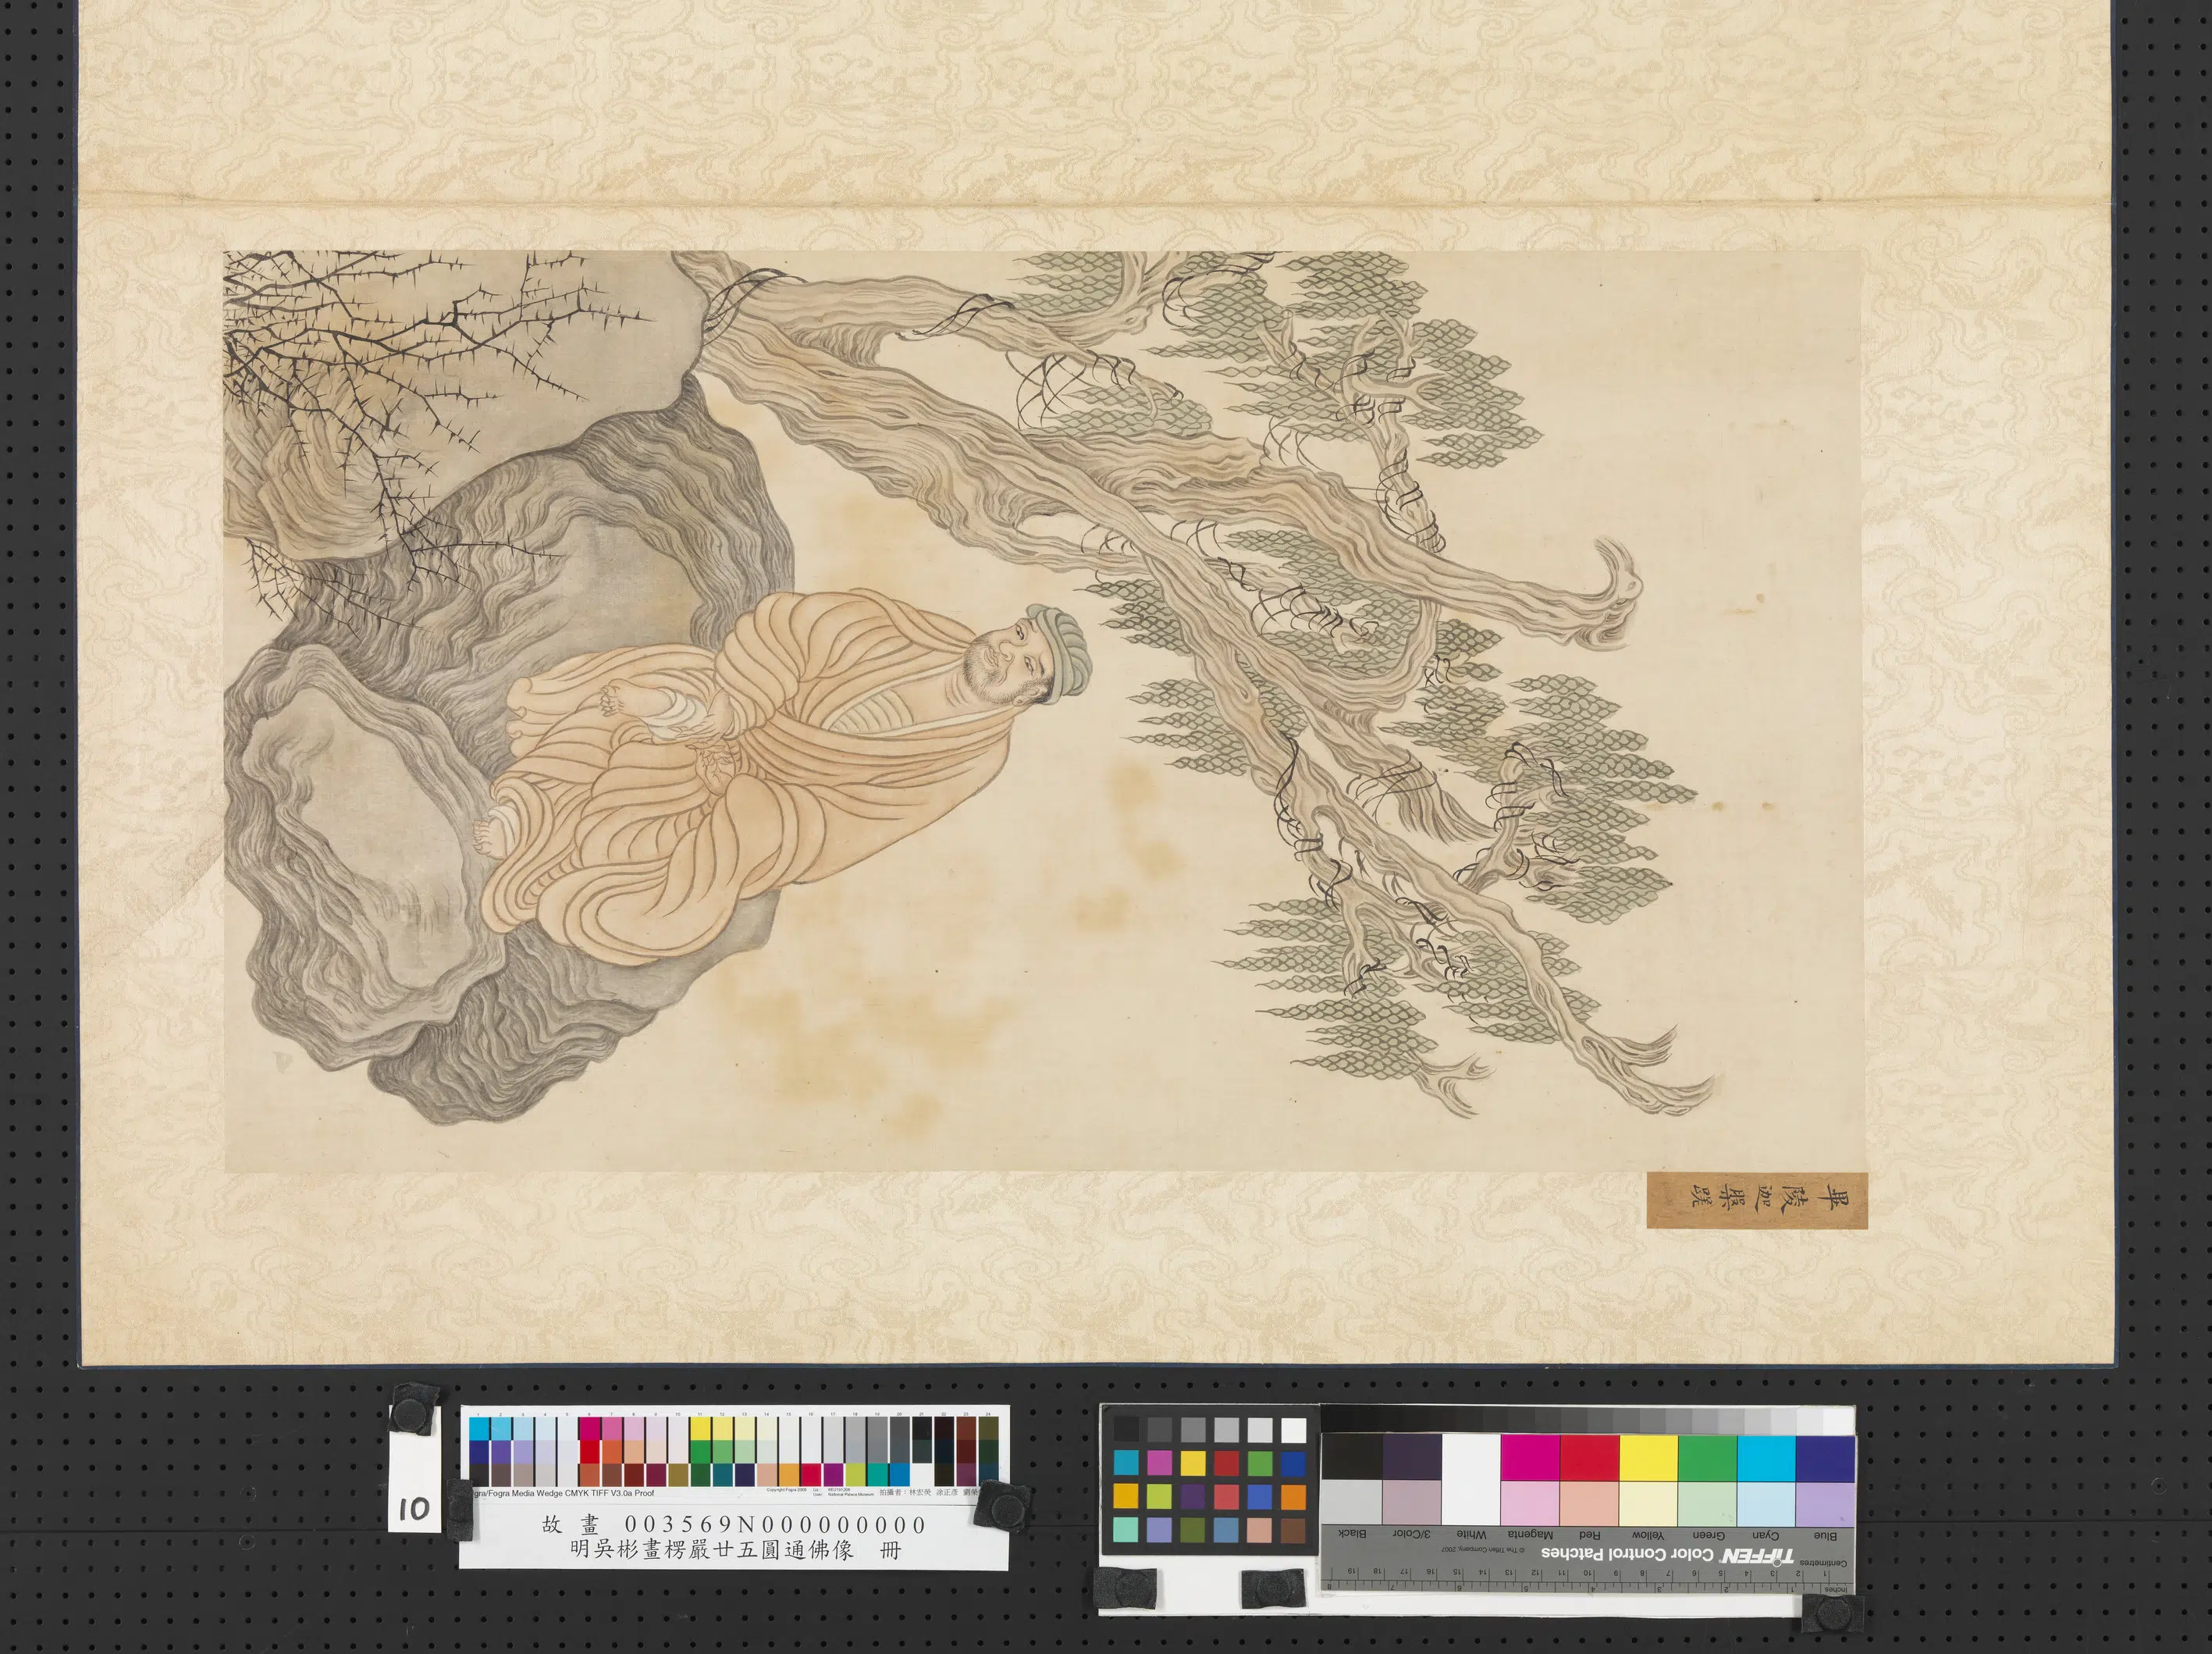Screen dimensions: 2212x1654
Task: Select the inverted 'Cyan' label on the Tiffen chart
Action: pyautogui.click(x=1766, y=1535)
